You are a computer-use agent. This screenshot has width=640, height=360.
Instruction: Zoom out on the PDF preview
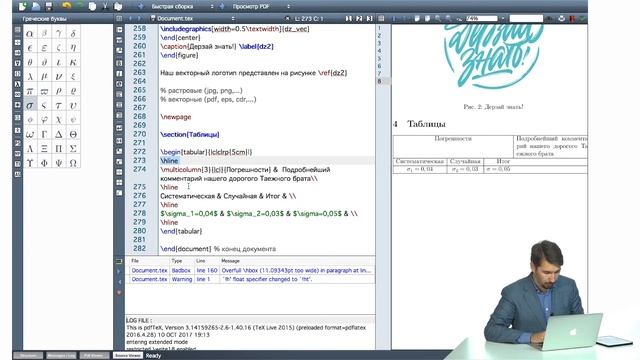point(448,18)
